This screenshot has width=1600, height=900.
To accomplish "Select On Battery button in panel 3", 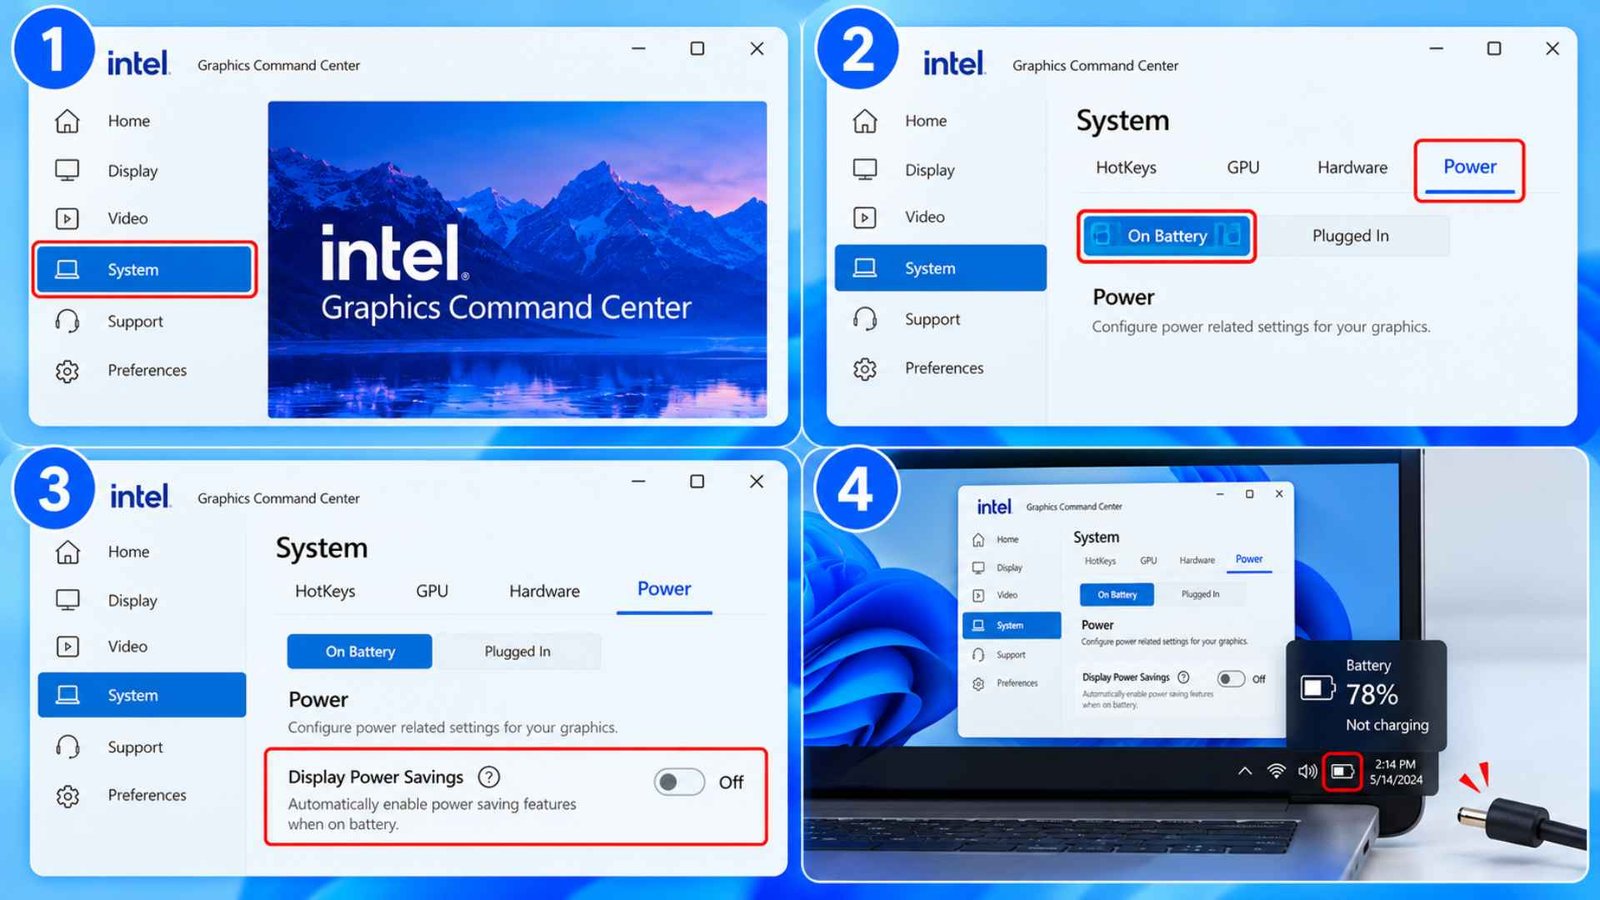I will [360, 651].
